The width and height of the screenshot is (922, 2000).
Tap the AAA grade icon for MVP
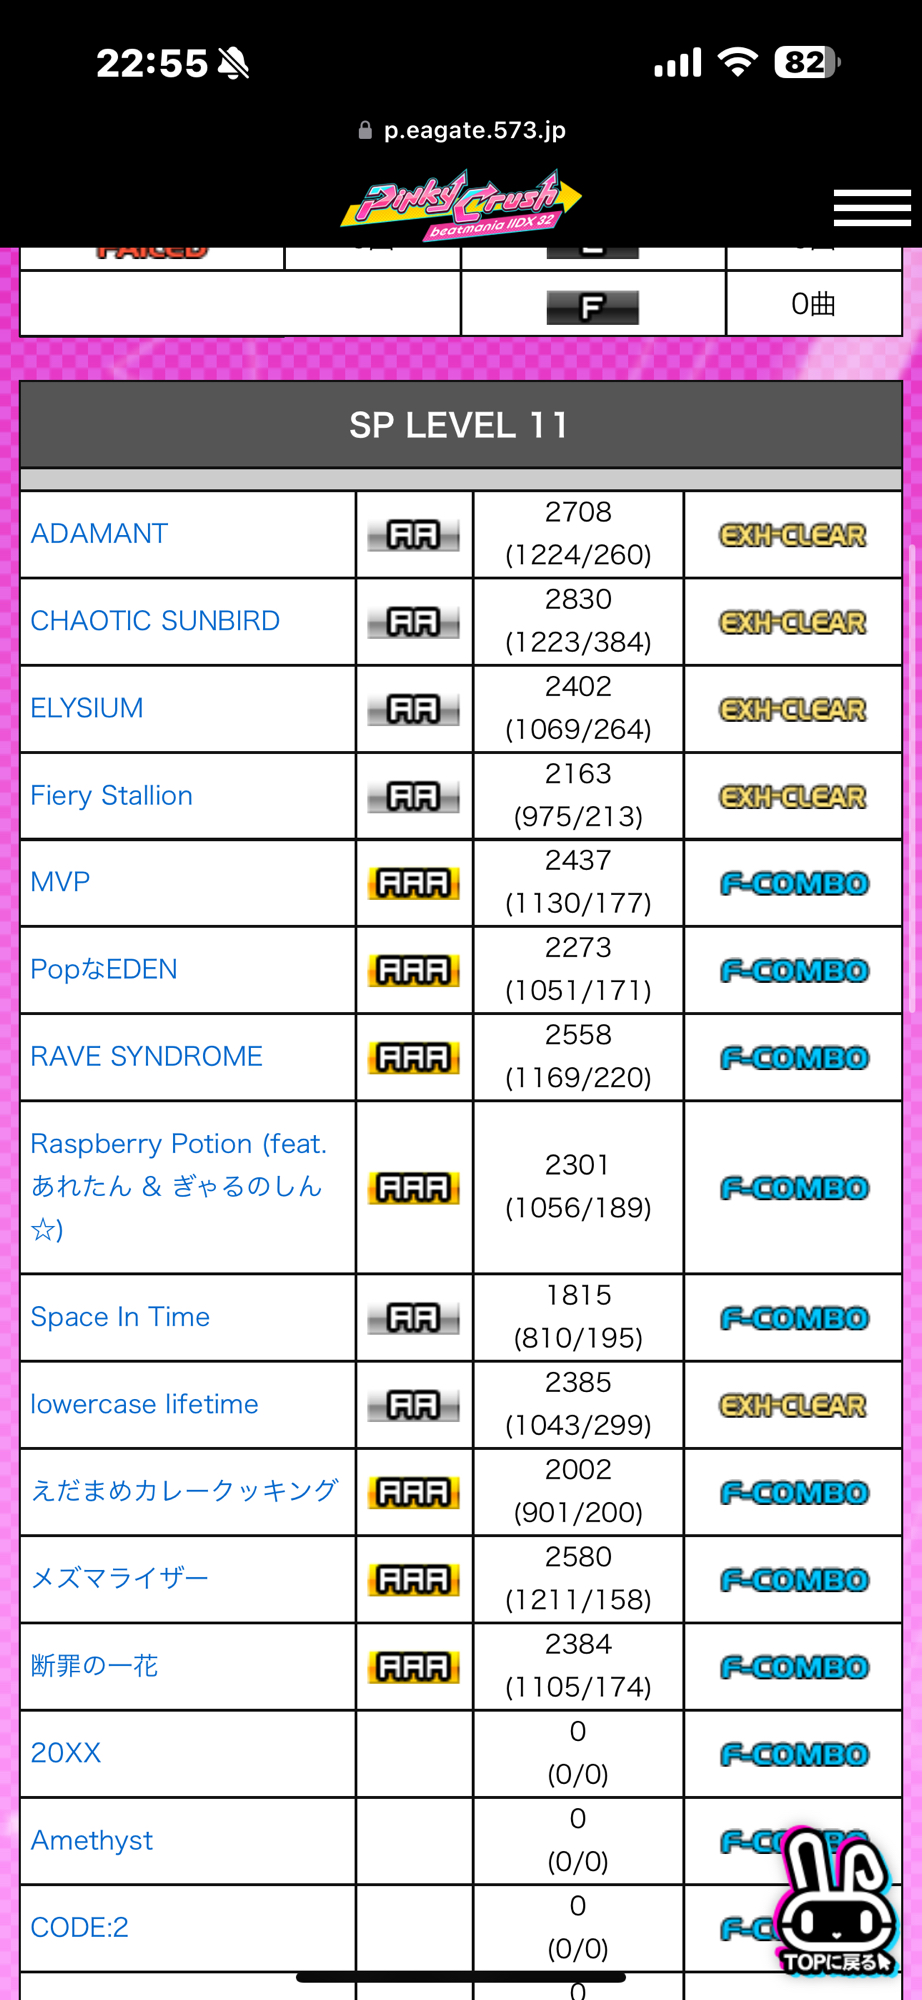pos(413,883)
